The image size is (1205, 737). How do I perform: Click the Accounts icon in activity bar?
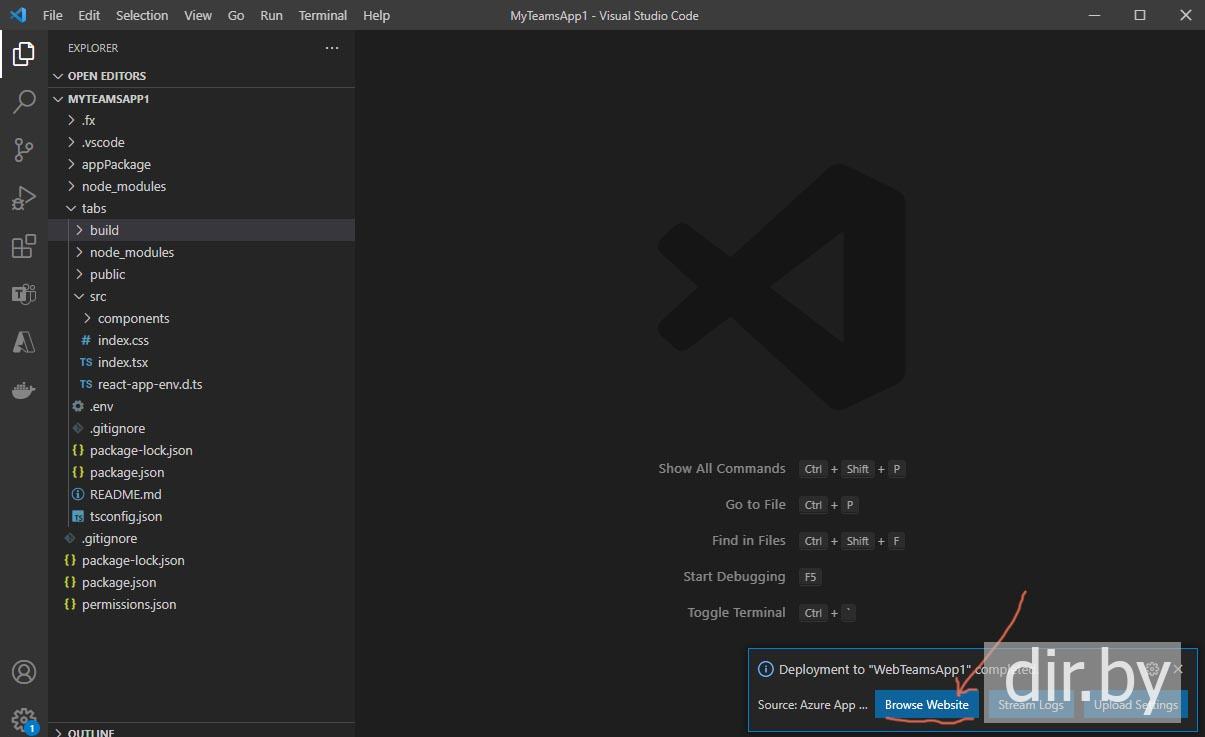pos(24,672)
